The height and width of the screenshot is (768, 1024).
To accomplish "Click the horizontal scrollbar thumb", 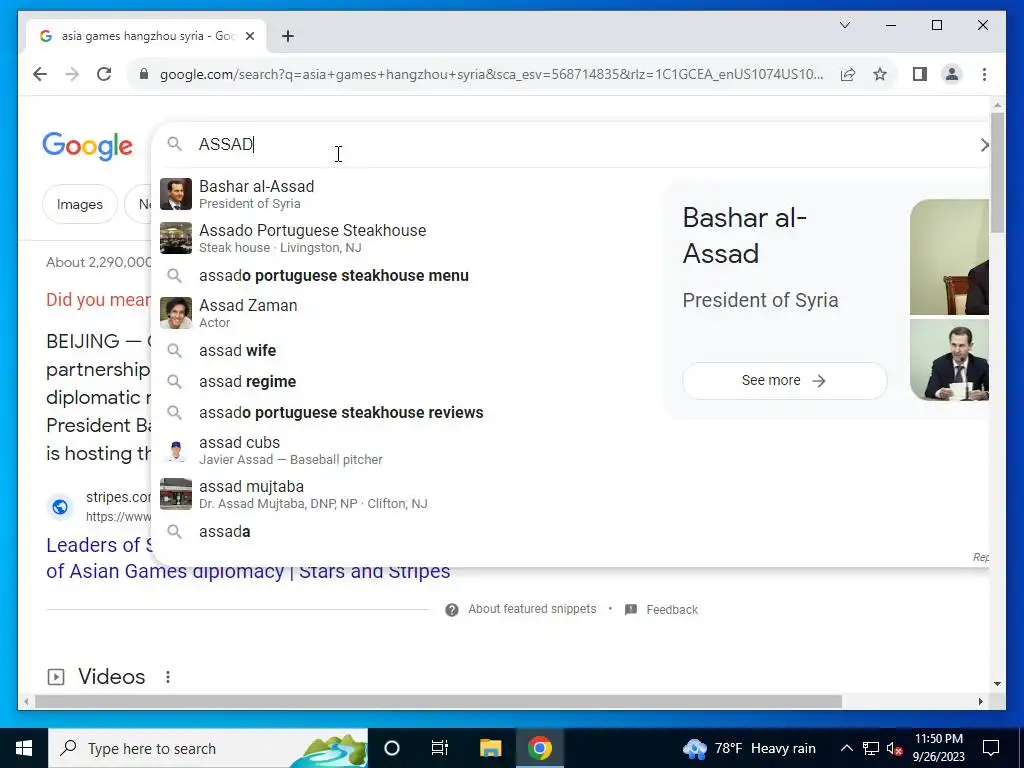I will (x=438, y=701).
